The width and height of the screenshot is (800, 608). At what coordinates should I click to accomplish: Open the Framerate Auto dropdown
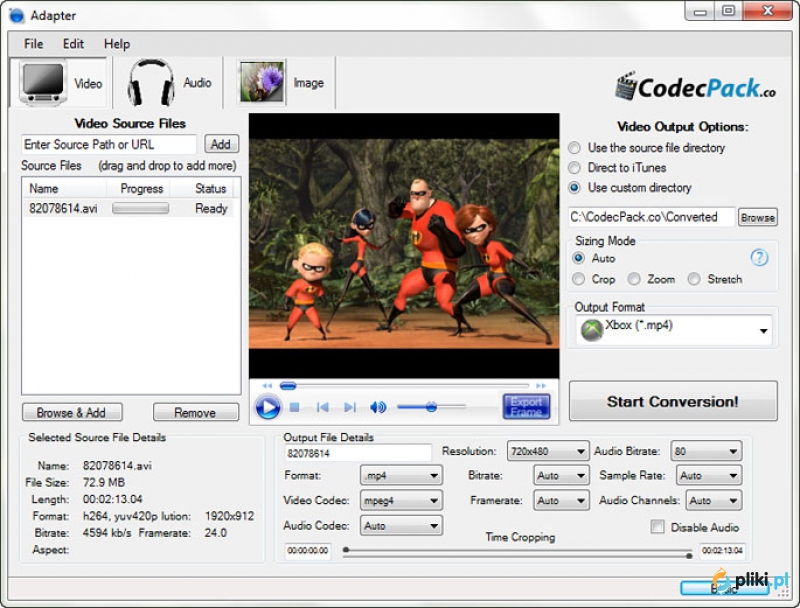pyautogui.click(x=561, y=500)
